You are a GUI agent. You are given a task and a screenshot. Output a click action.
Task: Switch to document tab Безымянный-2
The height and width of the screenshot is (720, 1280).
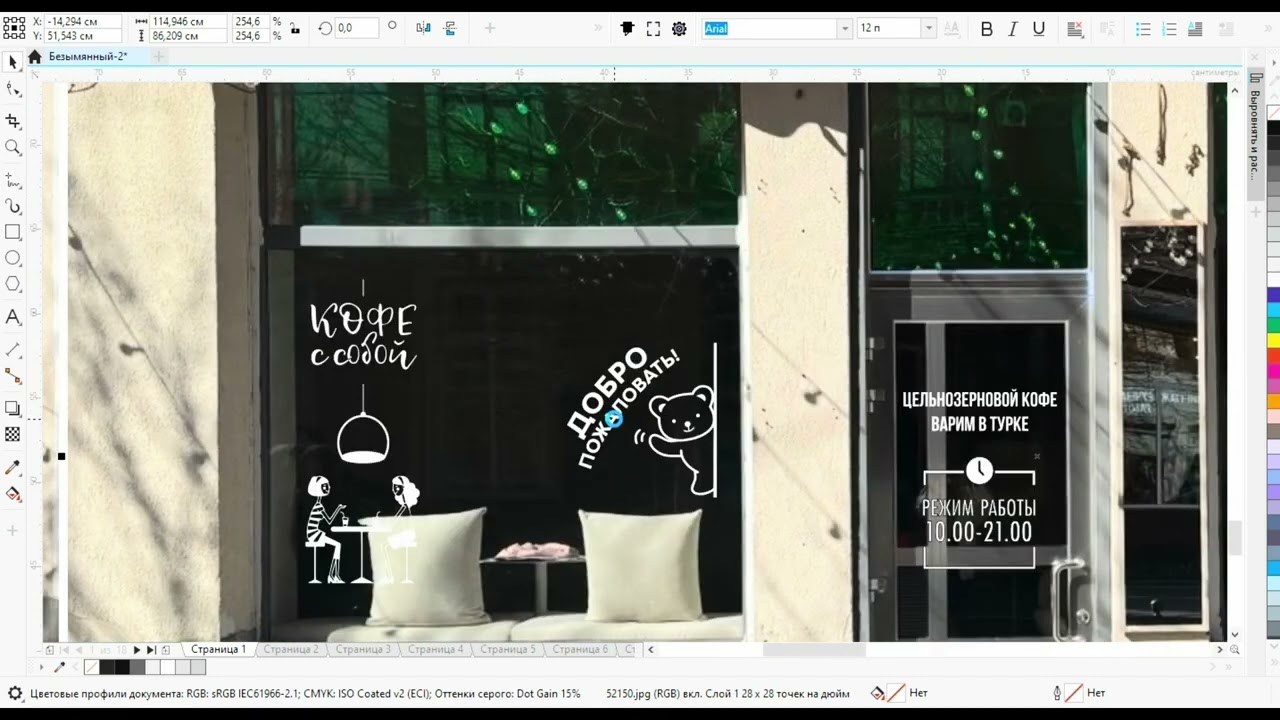pyautogui.click(x=88, y=57)
